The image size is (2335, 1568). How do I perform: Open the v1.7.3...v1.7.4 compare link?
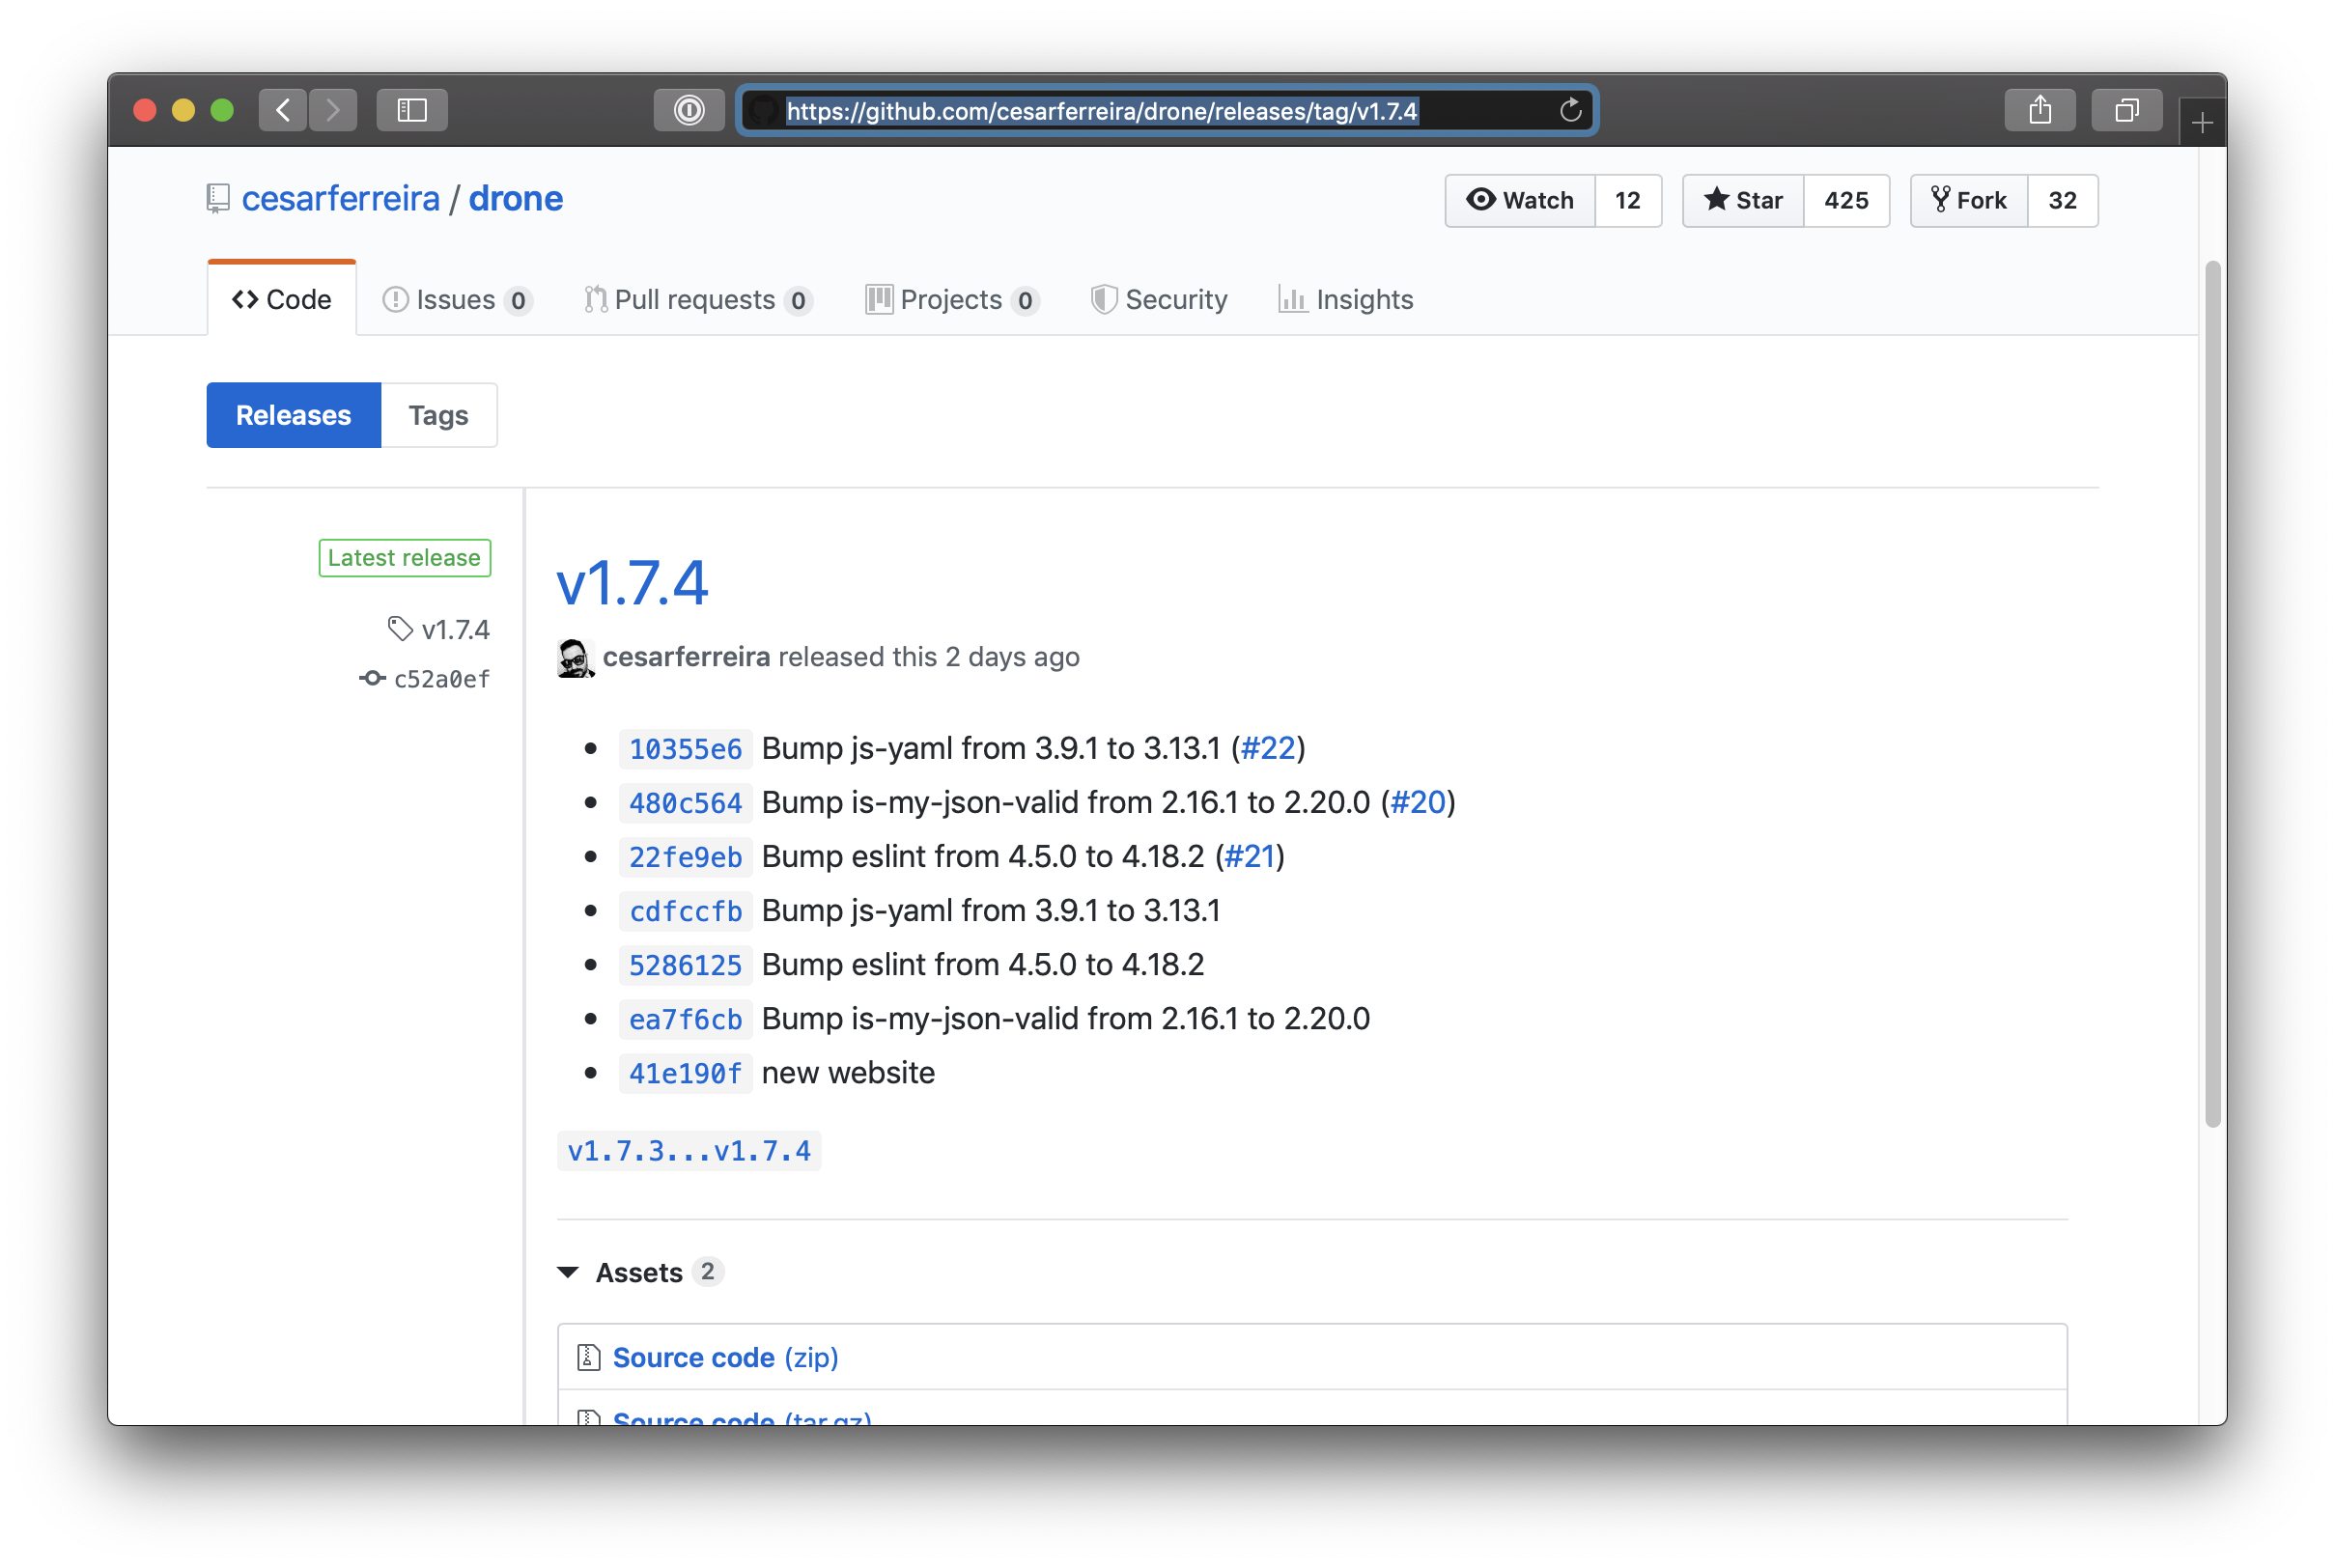coord(689,1151)
